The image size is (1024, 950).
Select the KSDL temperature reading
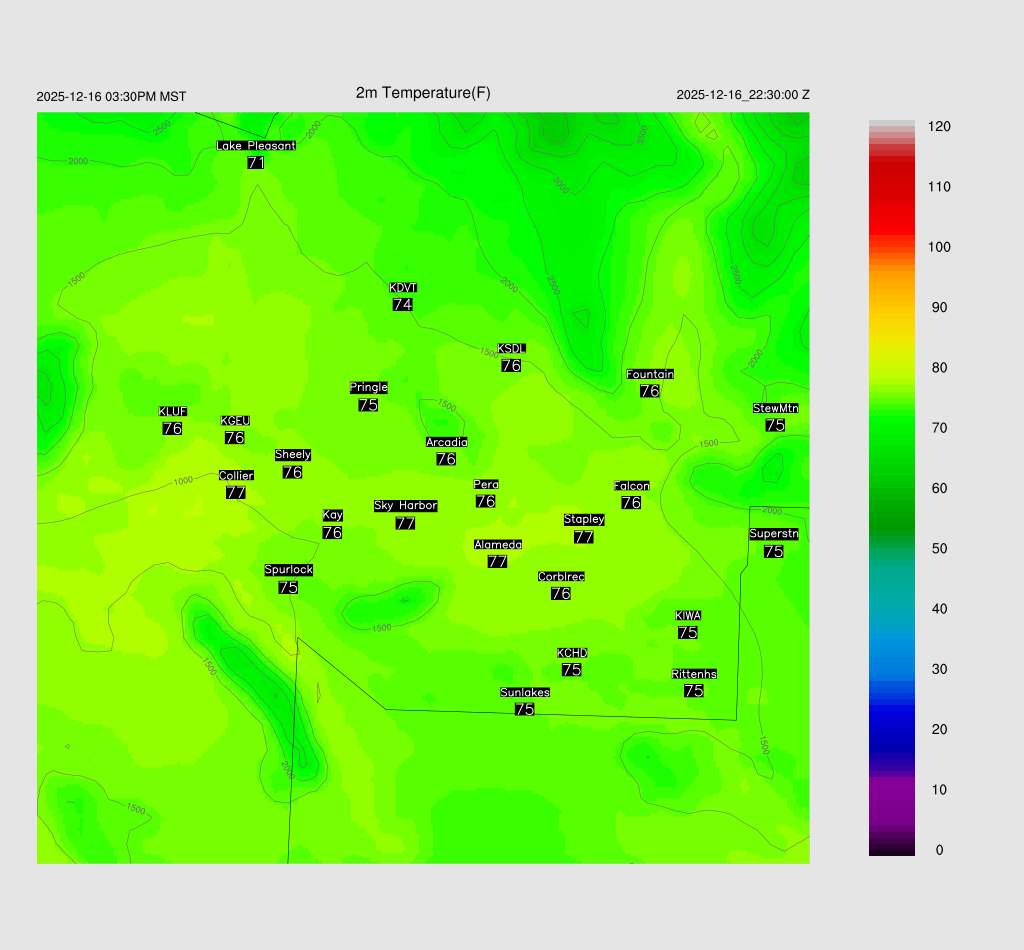click(x=511, y=366)
